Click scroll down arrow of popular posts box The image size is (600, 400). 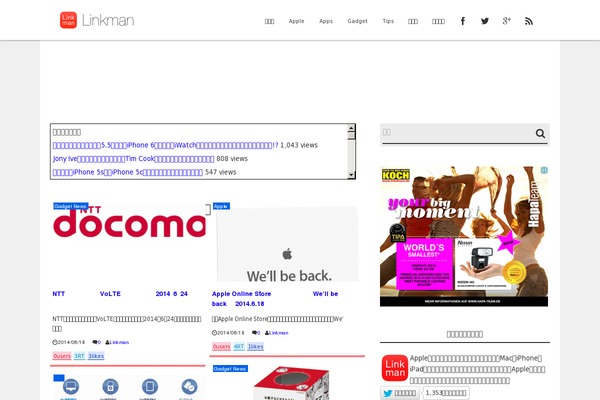[x=351, y=175]
